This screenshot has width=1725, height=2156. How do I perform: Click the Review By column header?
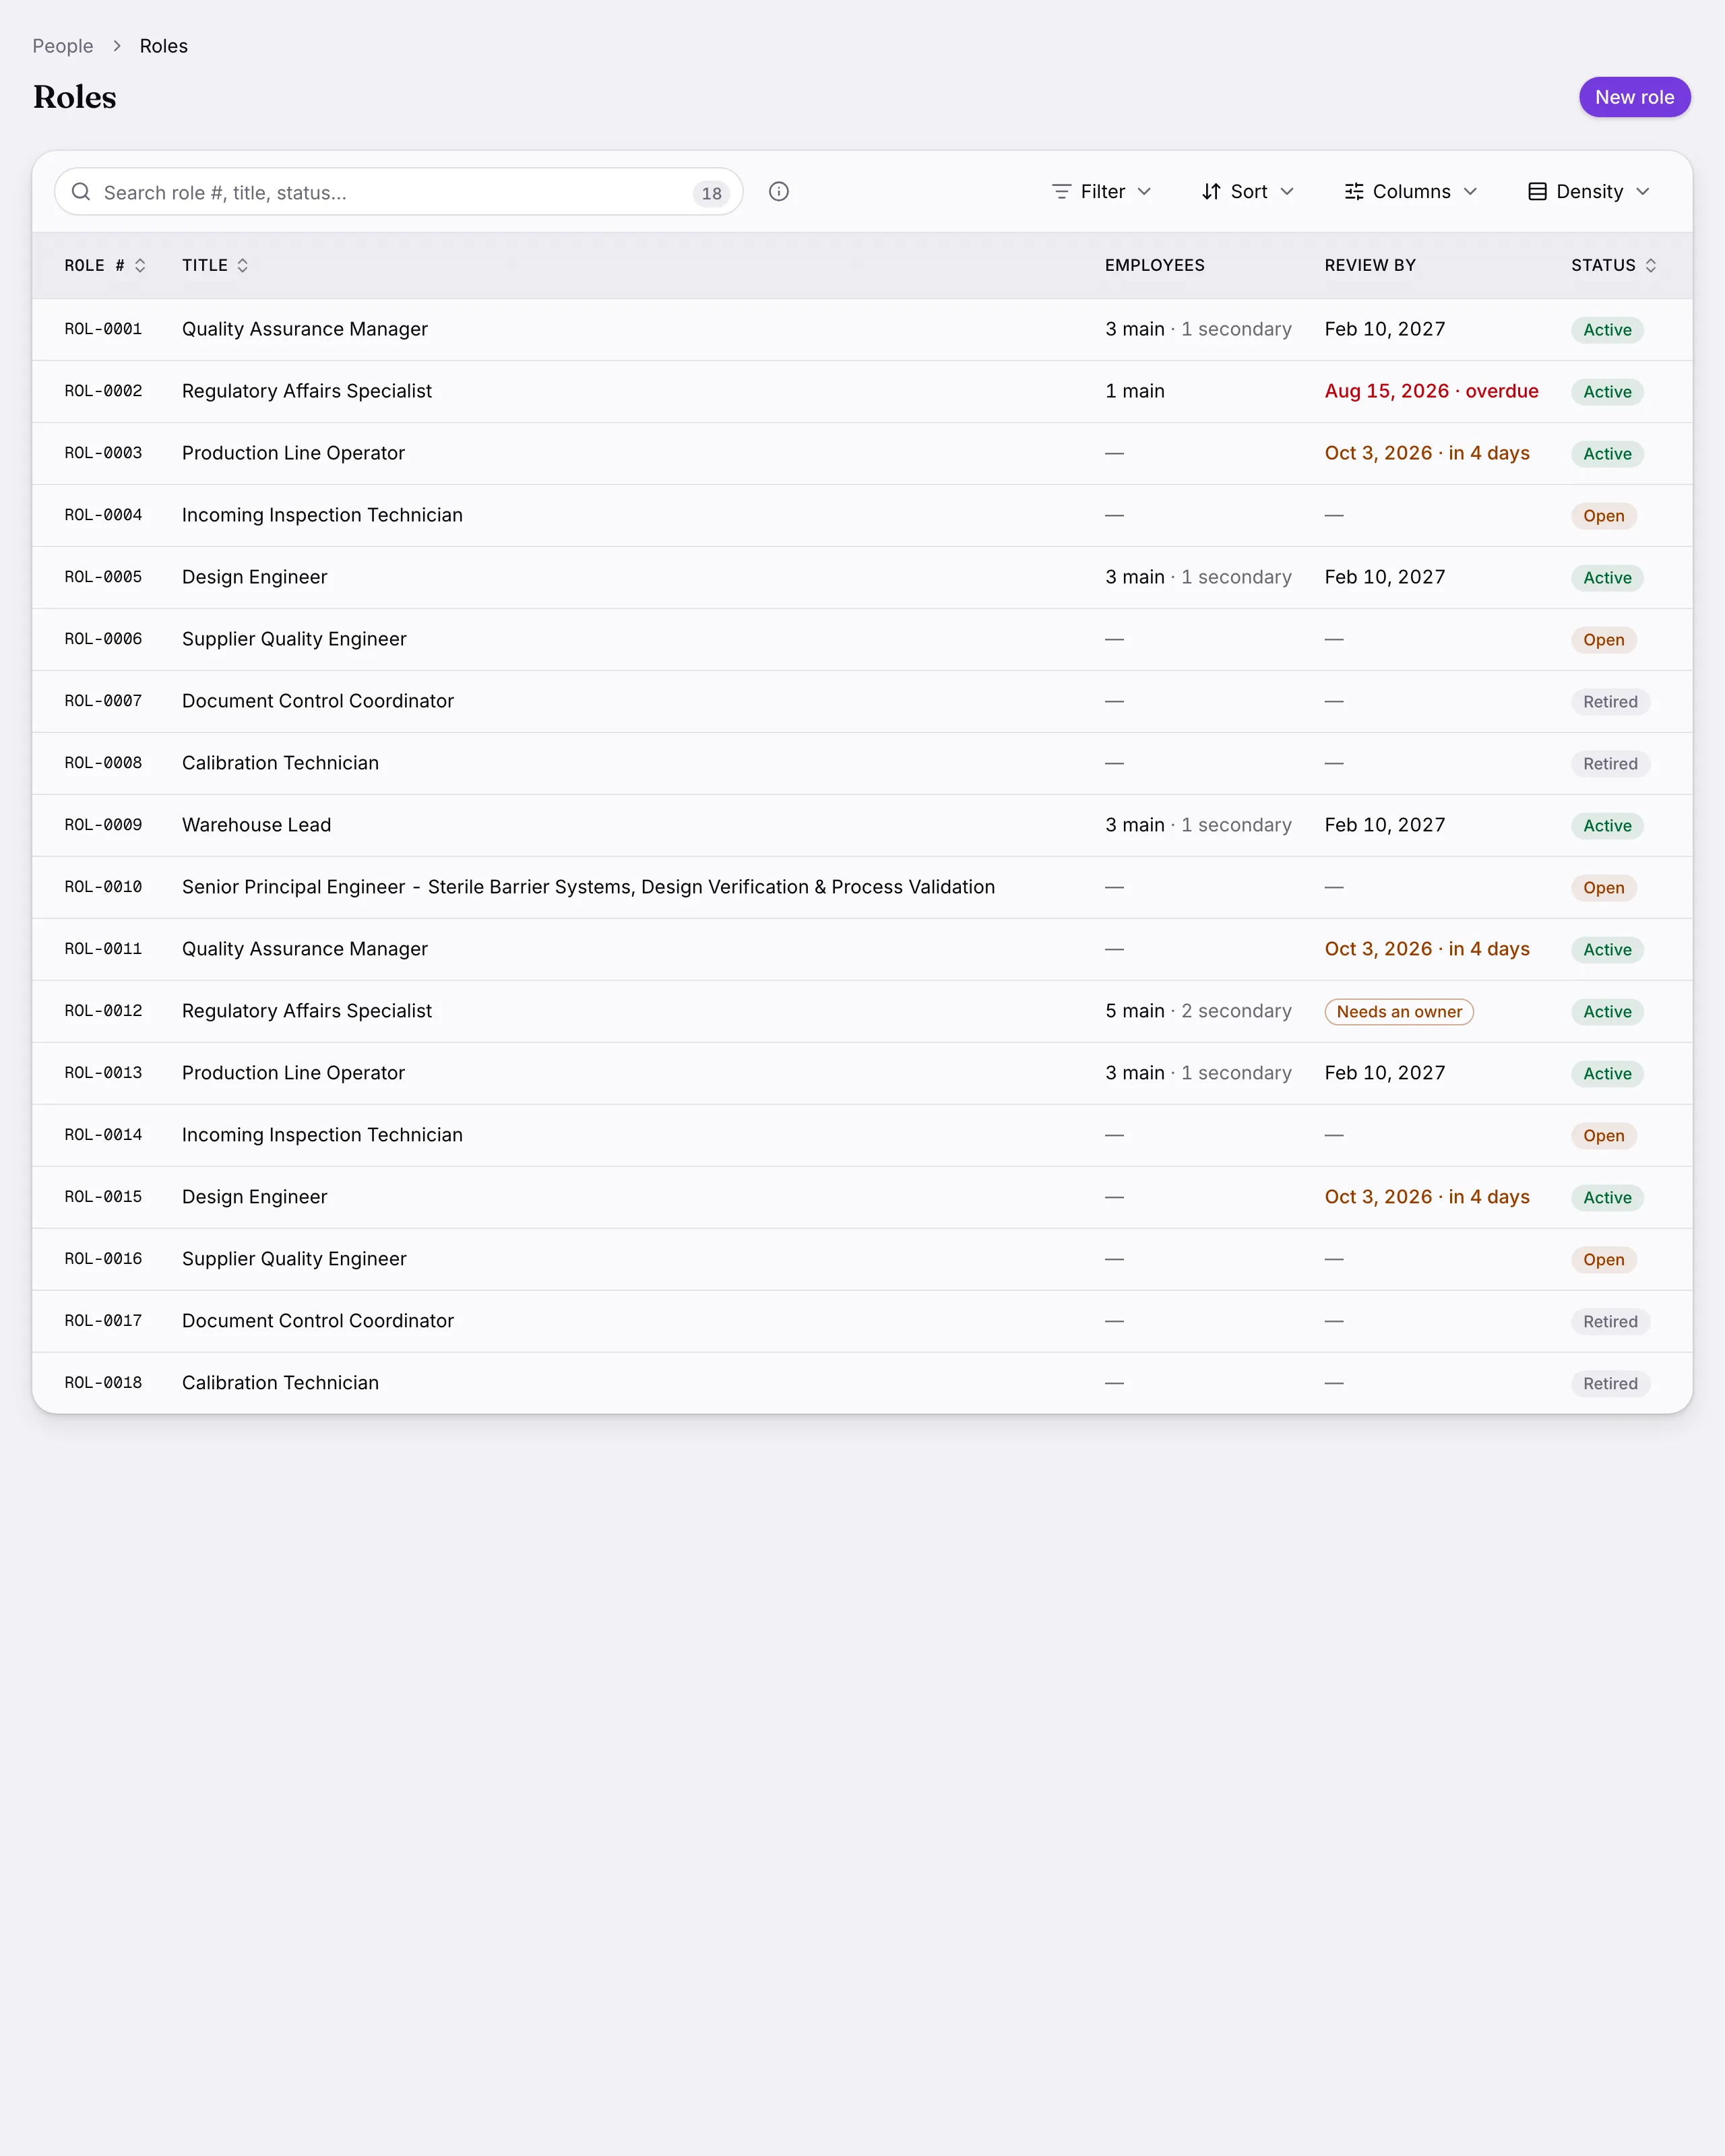coord(1370,265)
